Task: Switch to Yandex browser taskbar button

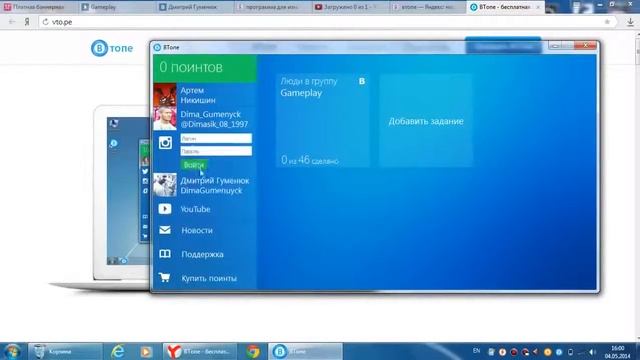Action: pyautogui.click(x=200, y=351)
